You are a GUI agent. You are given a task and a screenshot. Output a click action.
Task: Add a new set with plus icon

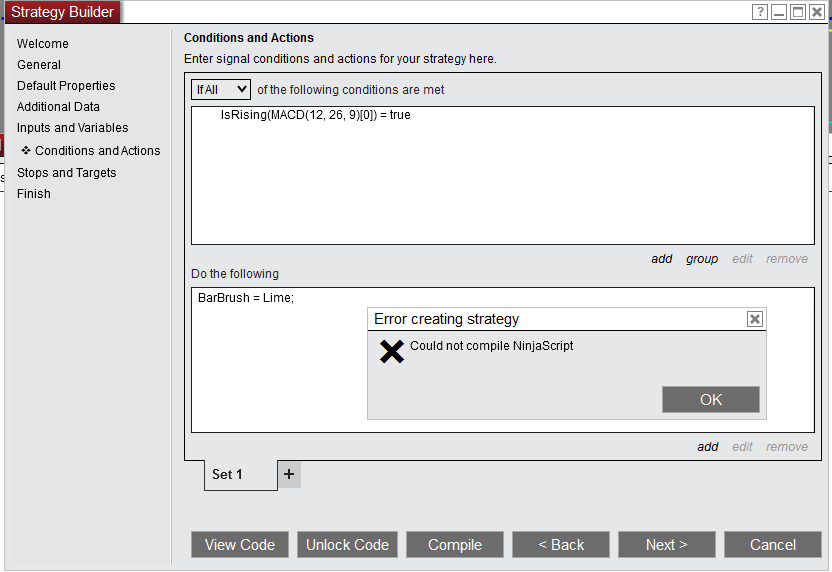289,475
